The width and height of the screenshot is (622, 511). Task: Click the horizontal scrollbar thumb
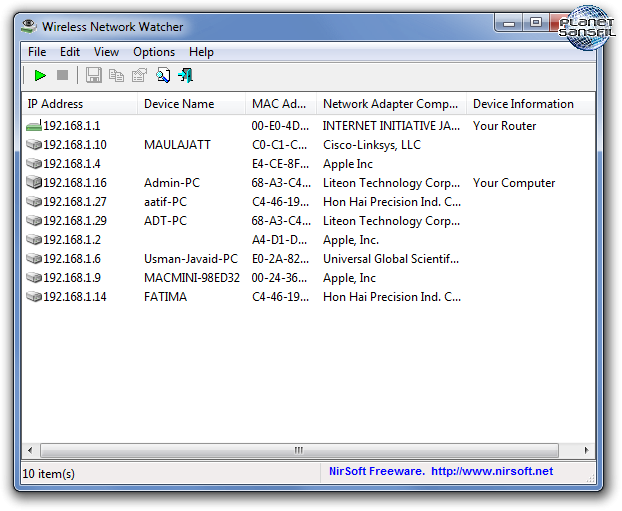pos(299,450)
